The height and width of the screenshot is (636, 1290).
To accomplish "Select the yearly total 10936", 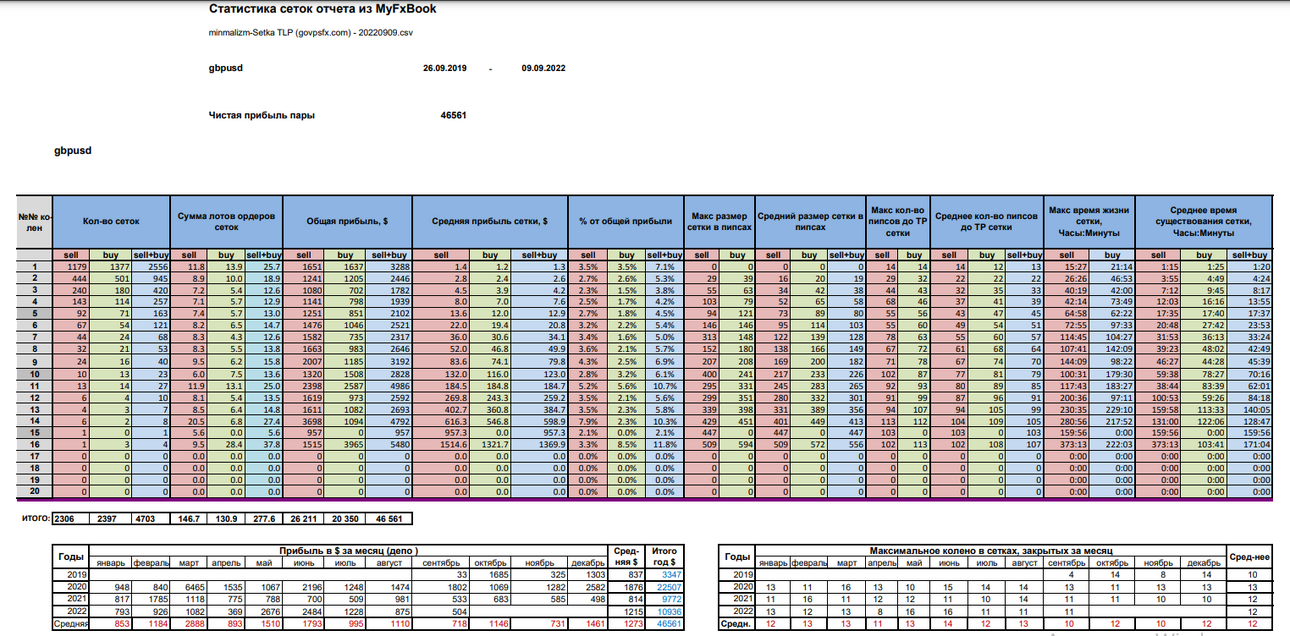I will pyautogui.click(x=665, y=610).
